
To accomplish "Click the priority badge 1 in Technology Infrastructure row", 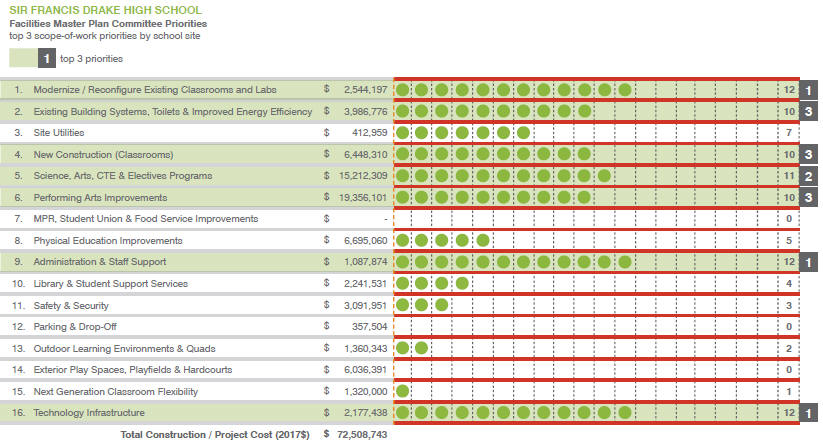I will coord(809,412).
